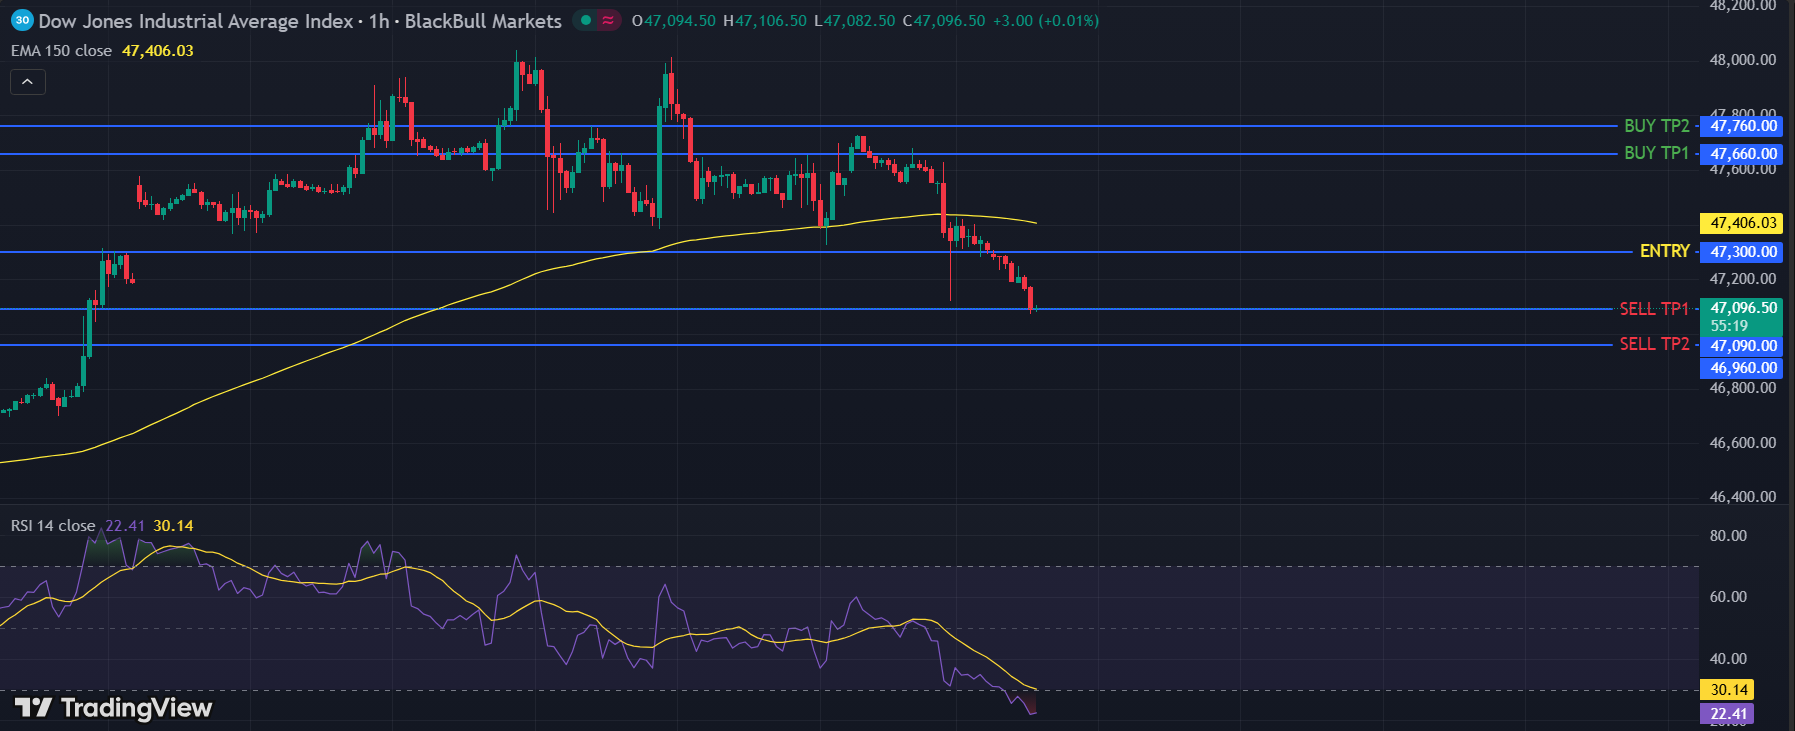Click the pink approximate-data indicator icon
This screenshot has height=731, width=1795.
608,20
